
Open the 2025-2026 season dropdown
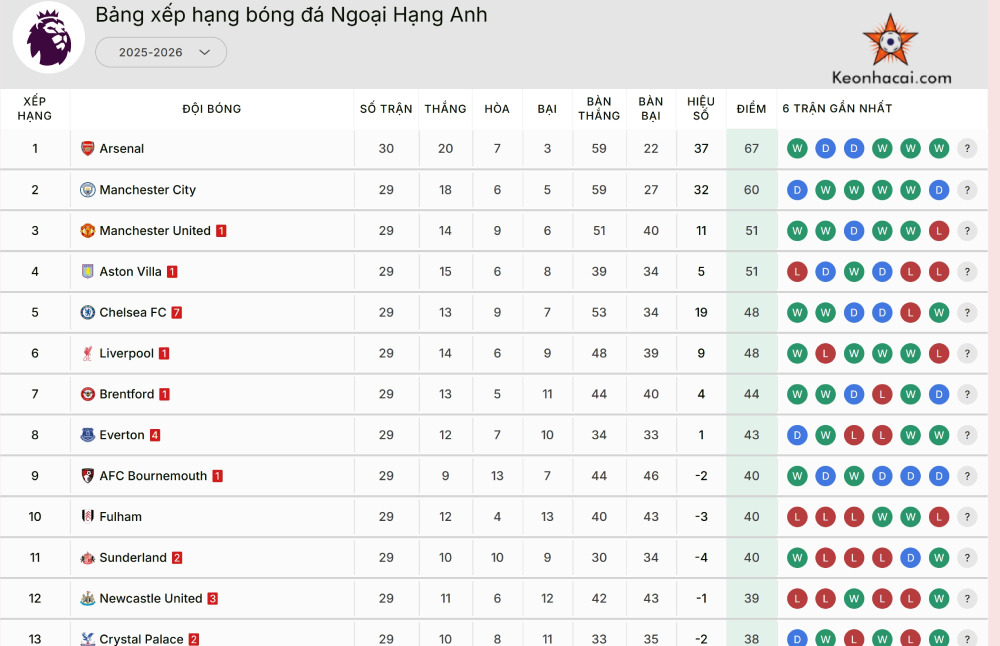[x=161, y=52]
